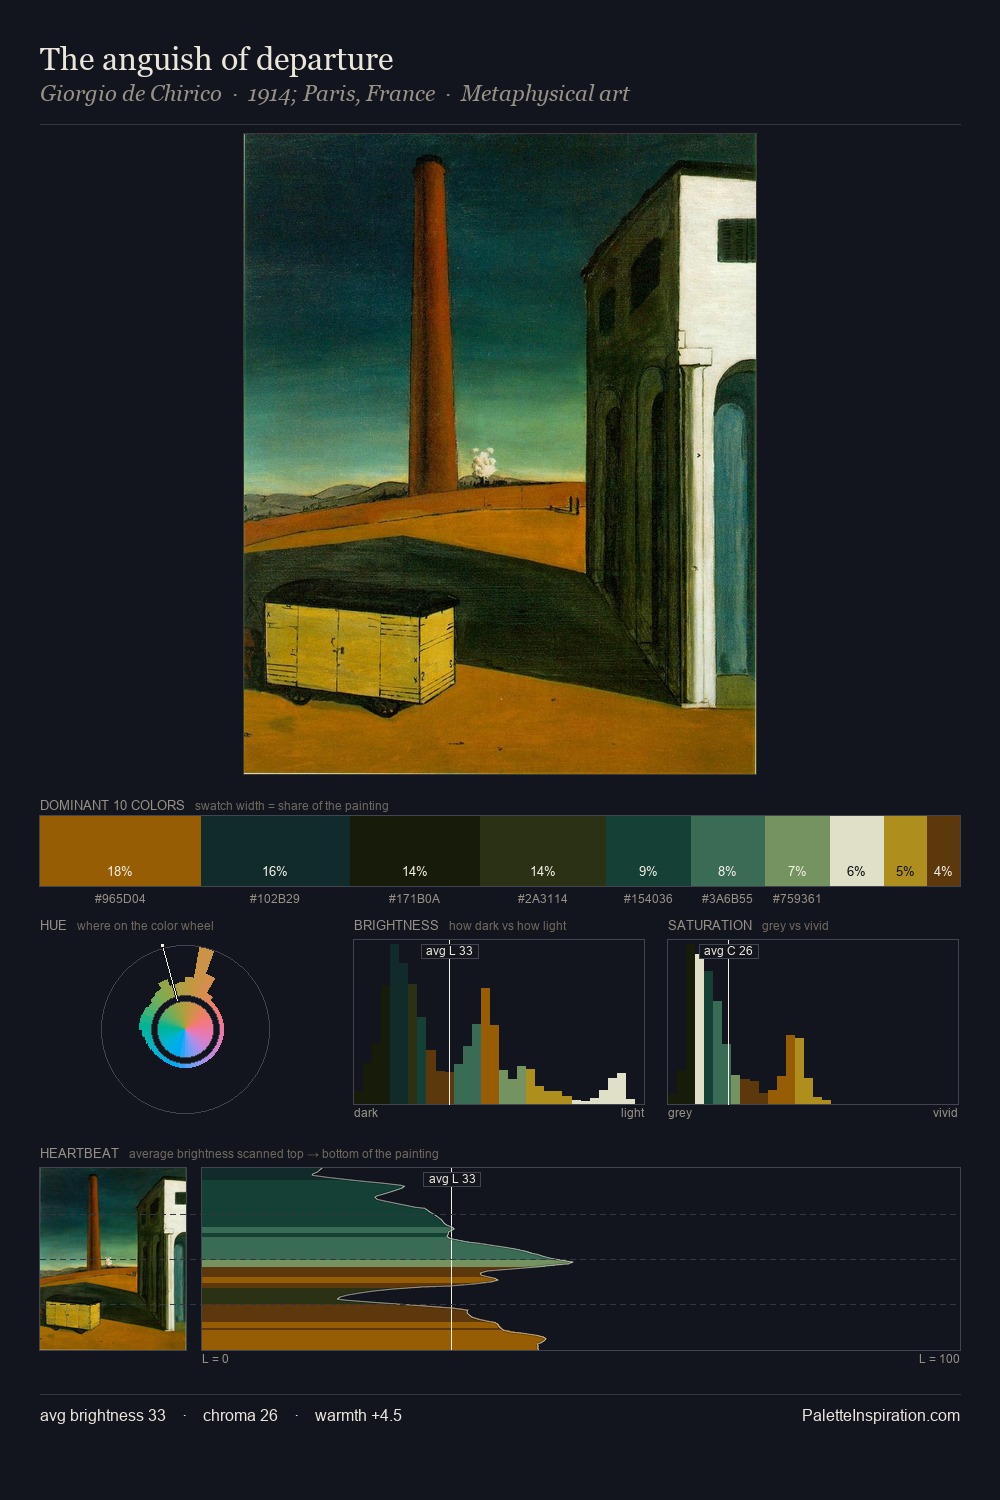Click the 'HEARTBEAT' section heading
1000x1500 pixels.
click(x=79, y=1153)
